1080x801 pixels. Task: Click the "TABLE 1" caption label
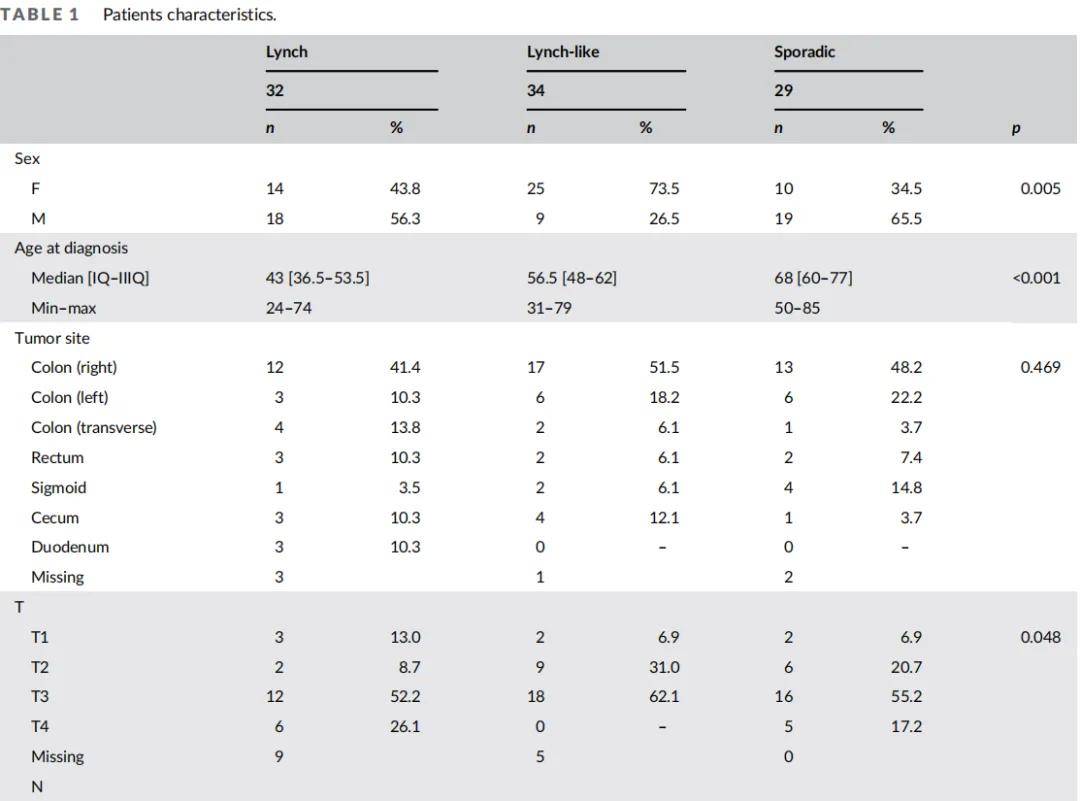(40, 15)
